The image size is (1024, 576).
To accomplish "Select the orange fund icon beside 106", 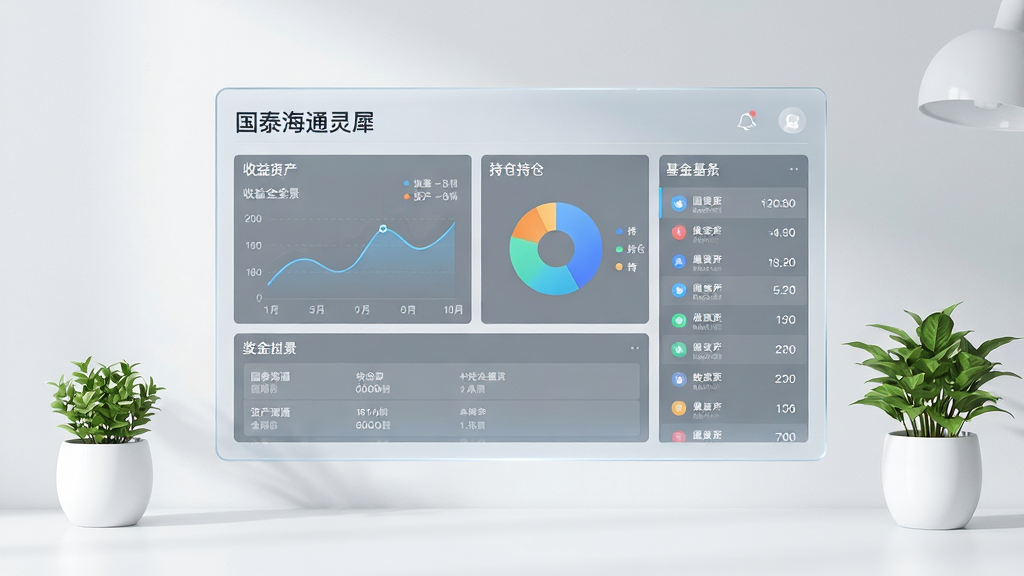I will pyautogui.click(x=679, y=408).
